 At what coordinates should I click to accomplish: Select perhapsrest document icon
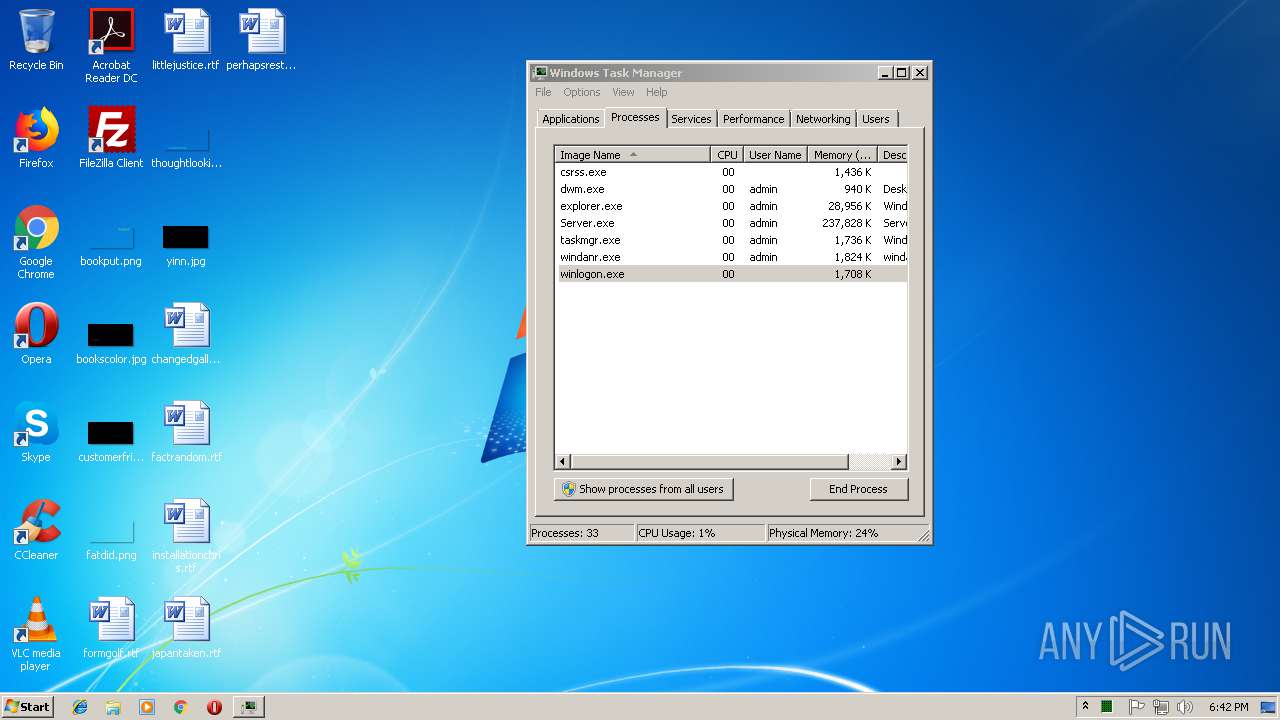(261, 40)
